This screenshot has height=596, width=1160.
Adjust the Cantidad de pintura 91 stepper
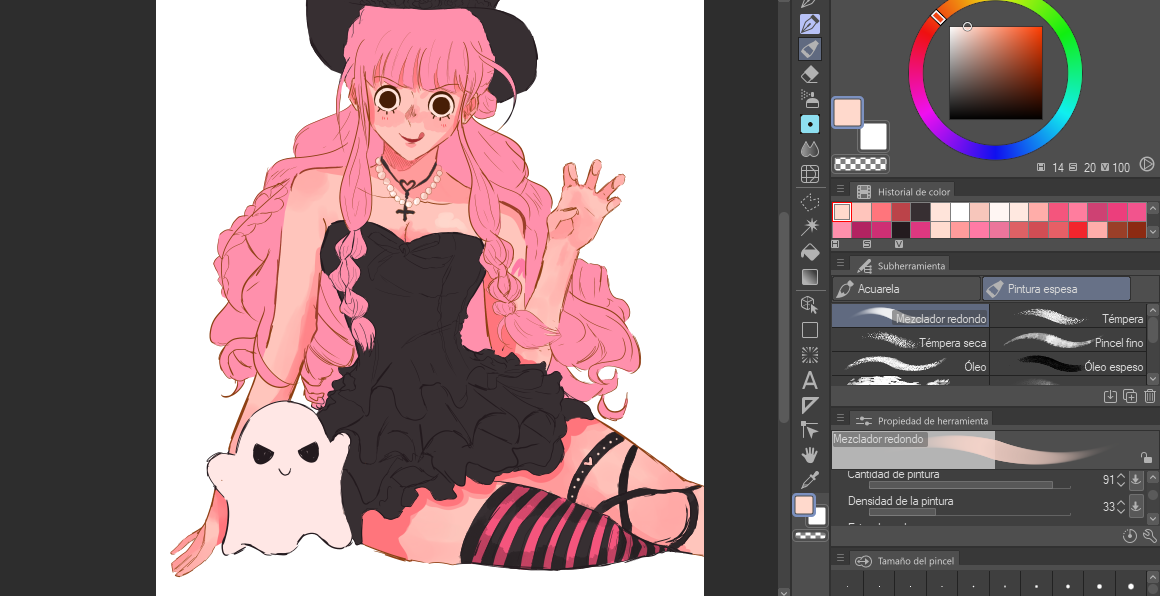1121,480
